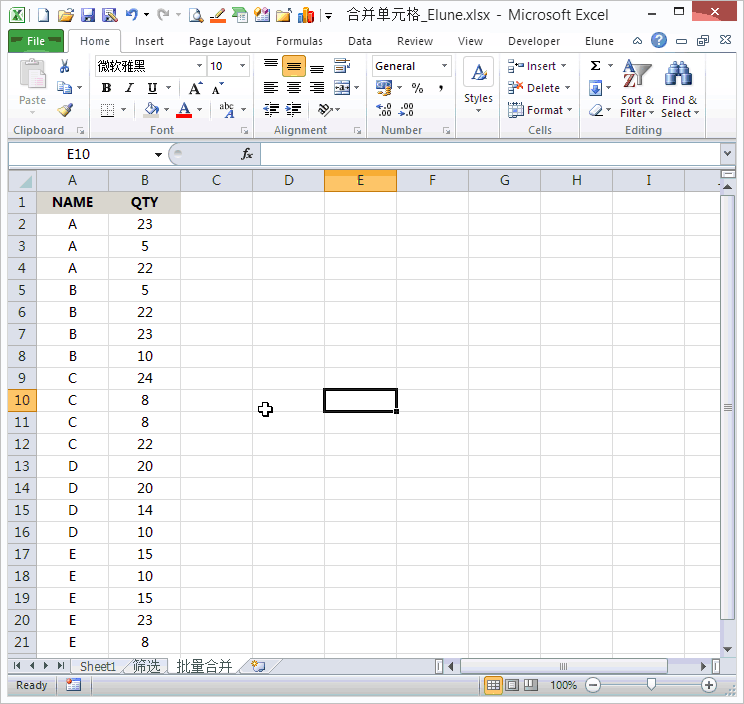Open the Name Box dropdown arrow
This screenshot has width=744, height=704.
(x=158, y=154)
